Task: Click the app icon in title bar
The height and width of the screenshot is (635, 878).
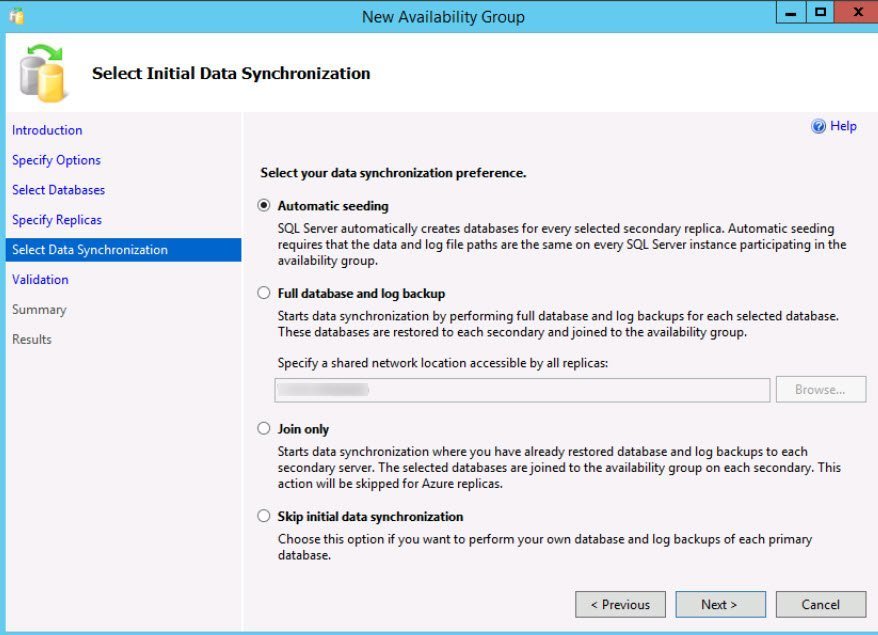Action: coord(17,16)
